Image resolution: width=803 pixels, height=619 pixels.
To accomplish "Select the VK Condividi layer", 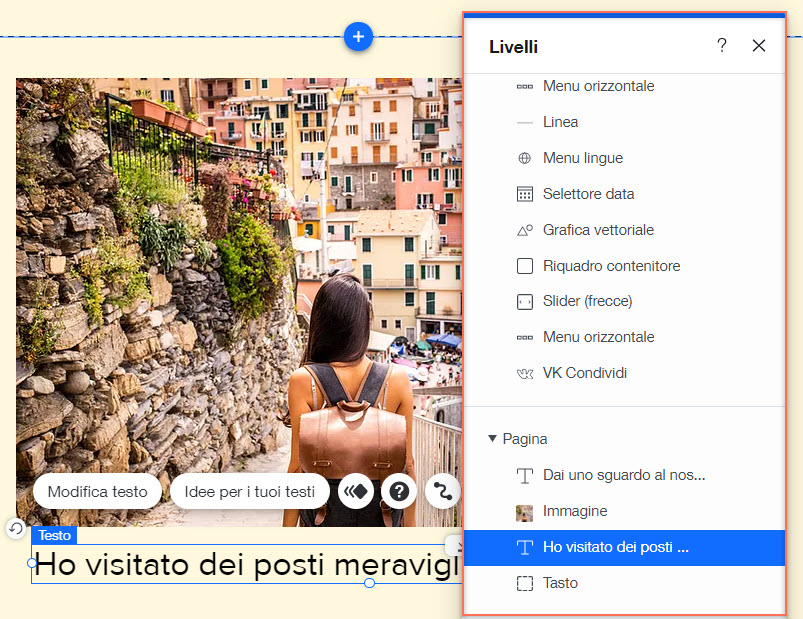I will point(624,373).
